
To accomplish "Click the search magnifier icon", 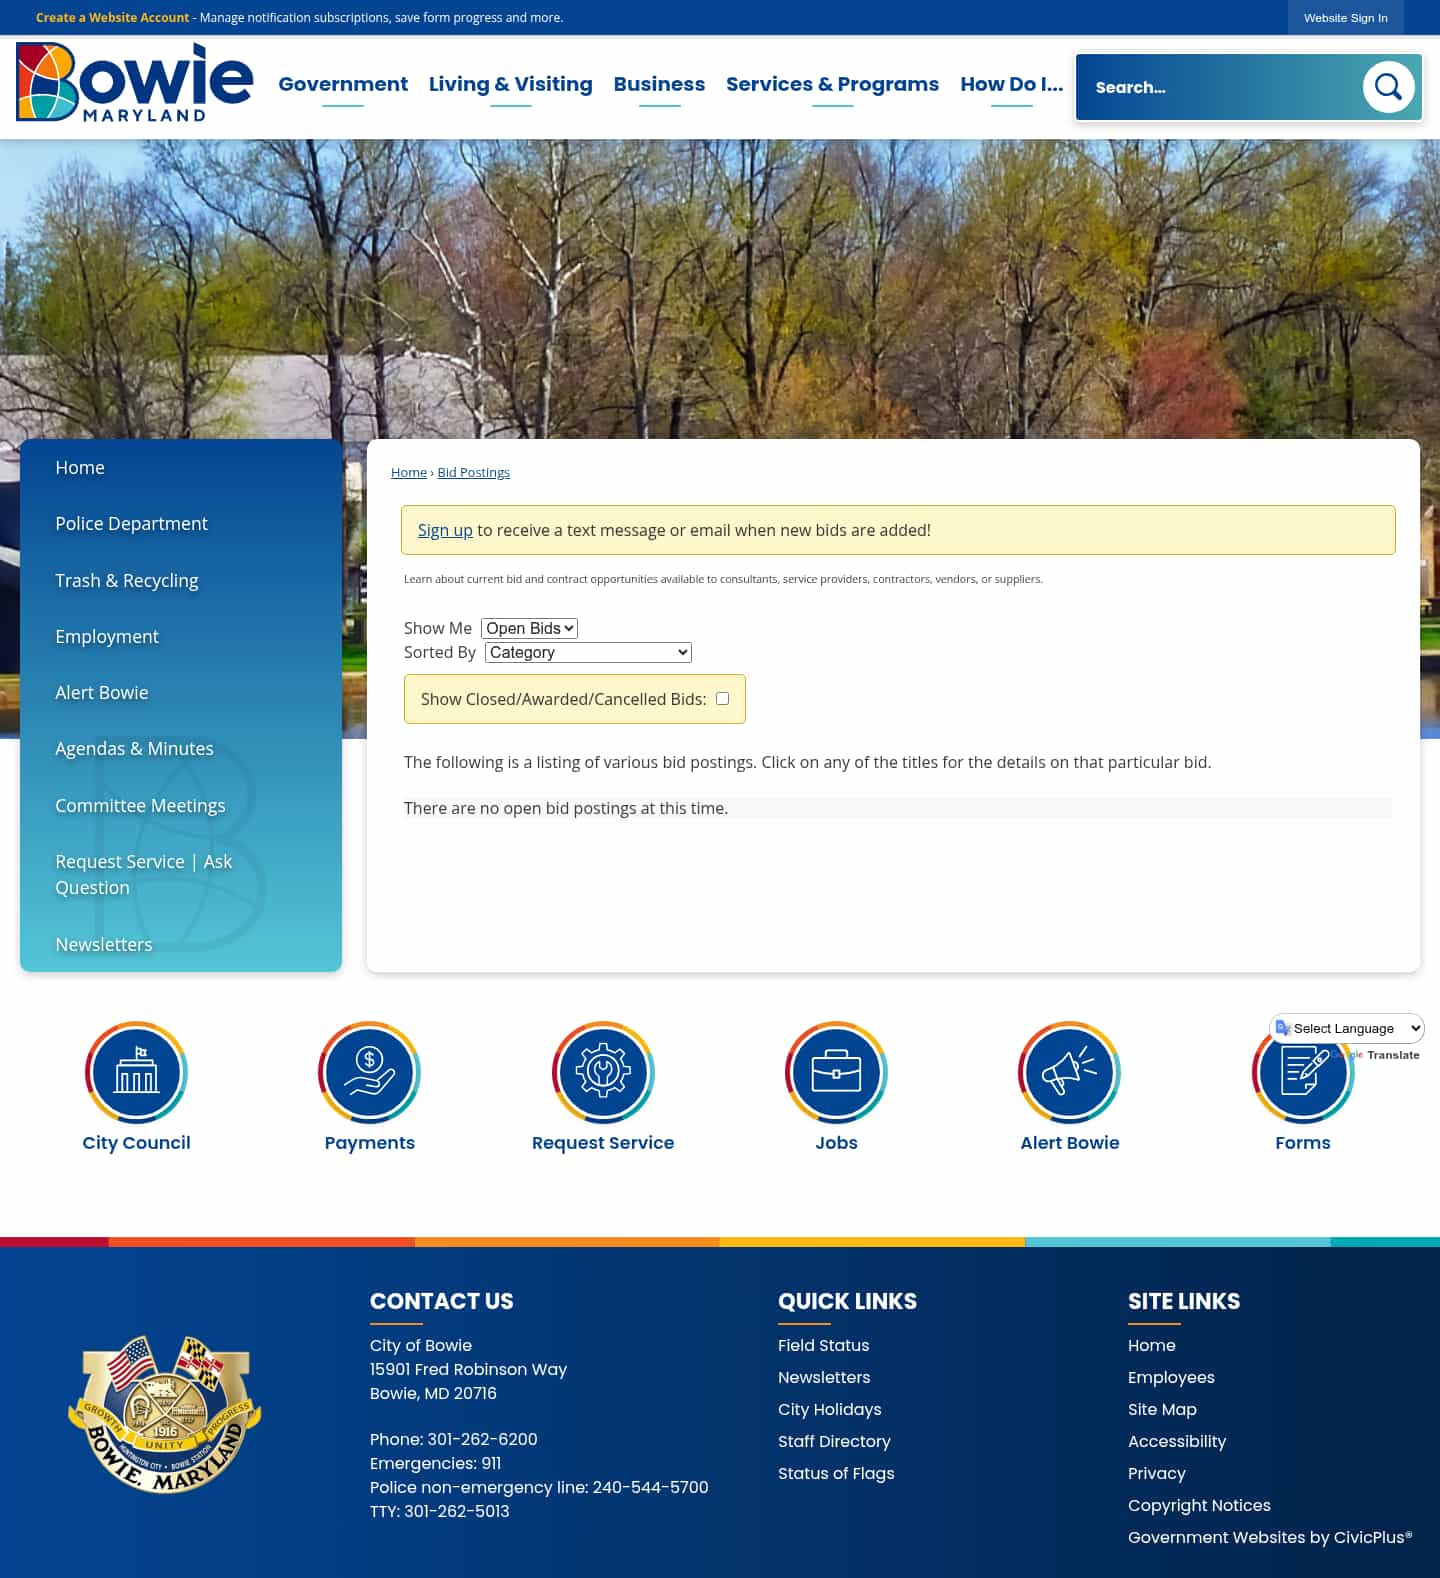I will click(1388, 87).
